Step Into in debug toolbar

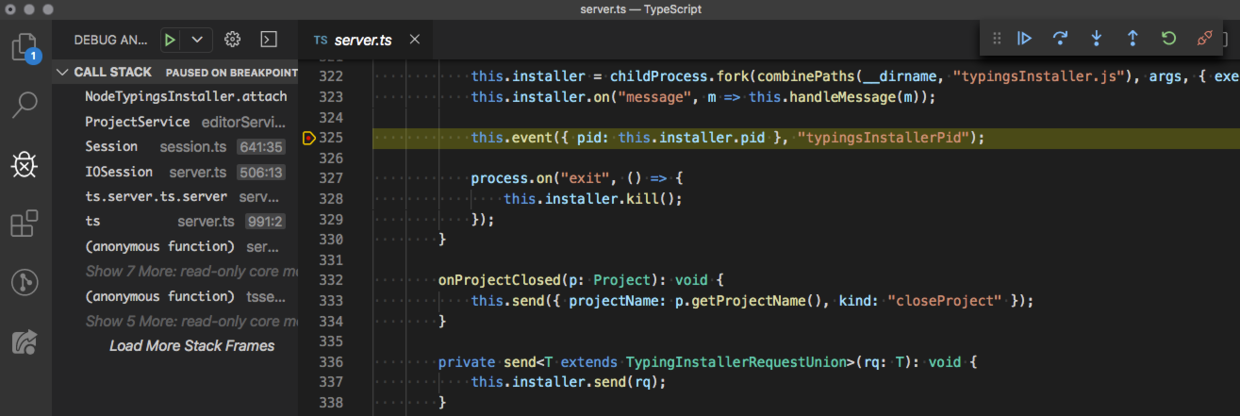1097,39
